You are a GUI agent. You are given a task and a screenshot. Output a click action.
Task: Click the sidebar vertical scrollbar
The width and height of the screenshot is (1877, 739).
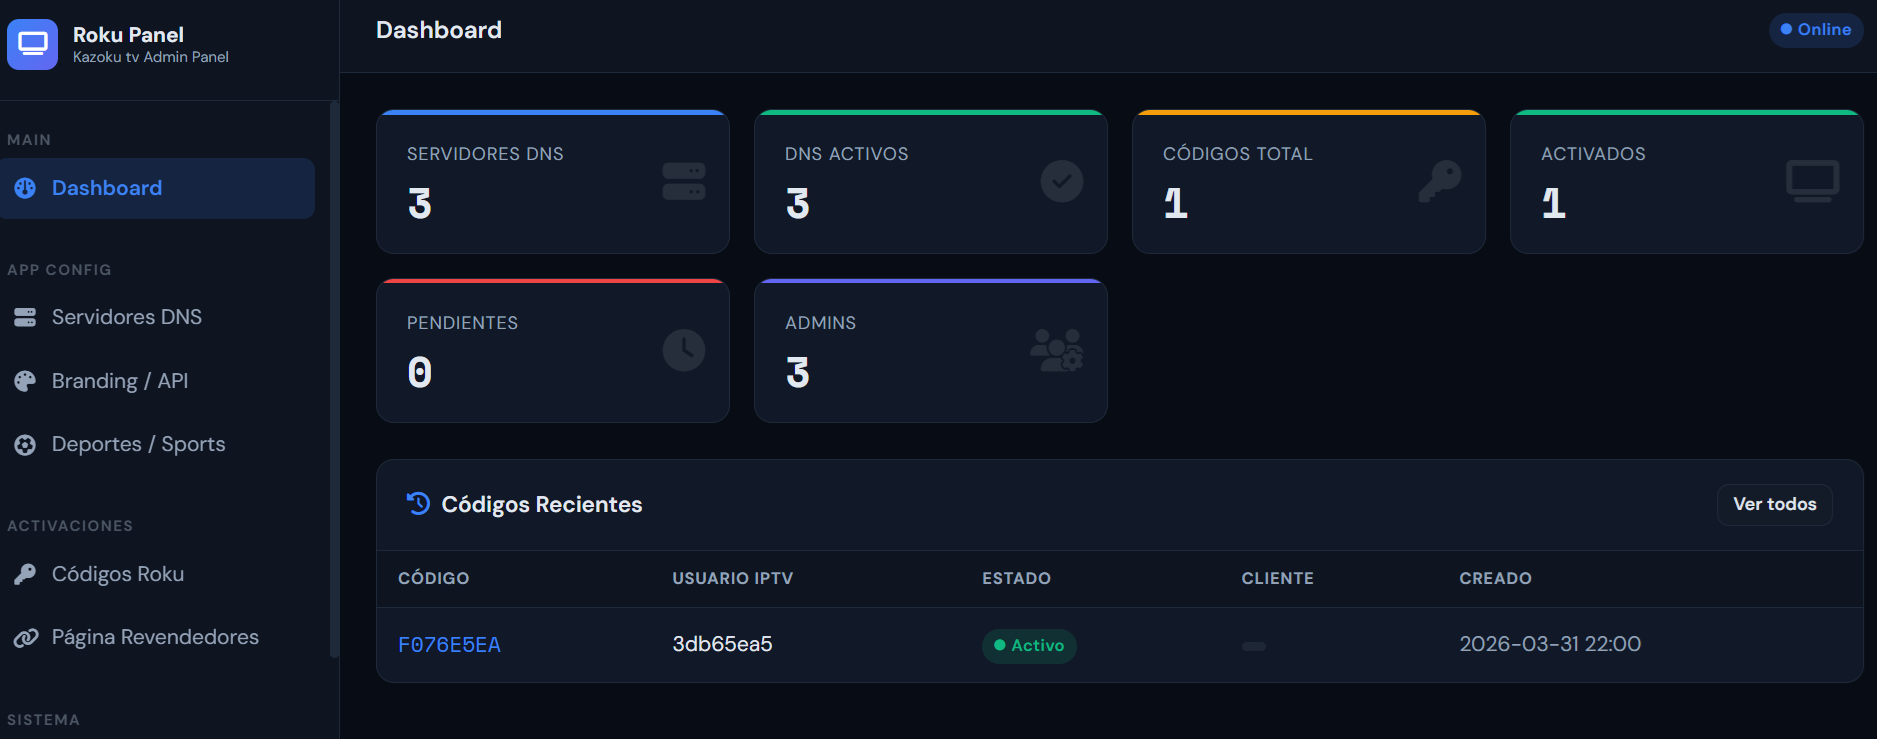click(x=334, y=380)
